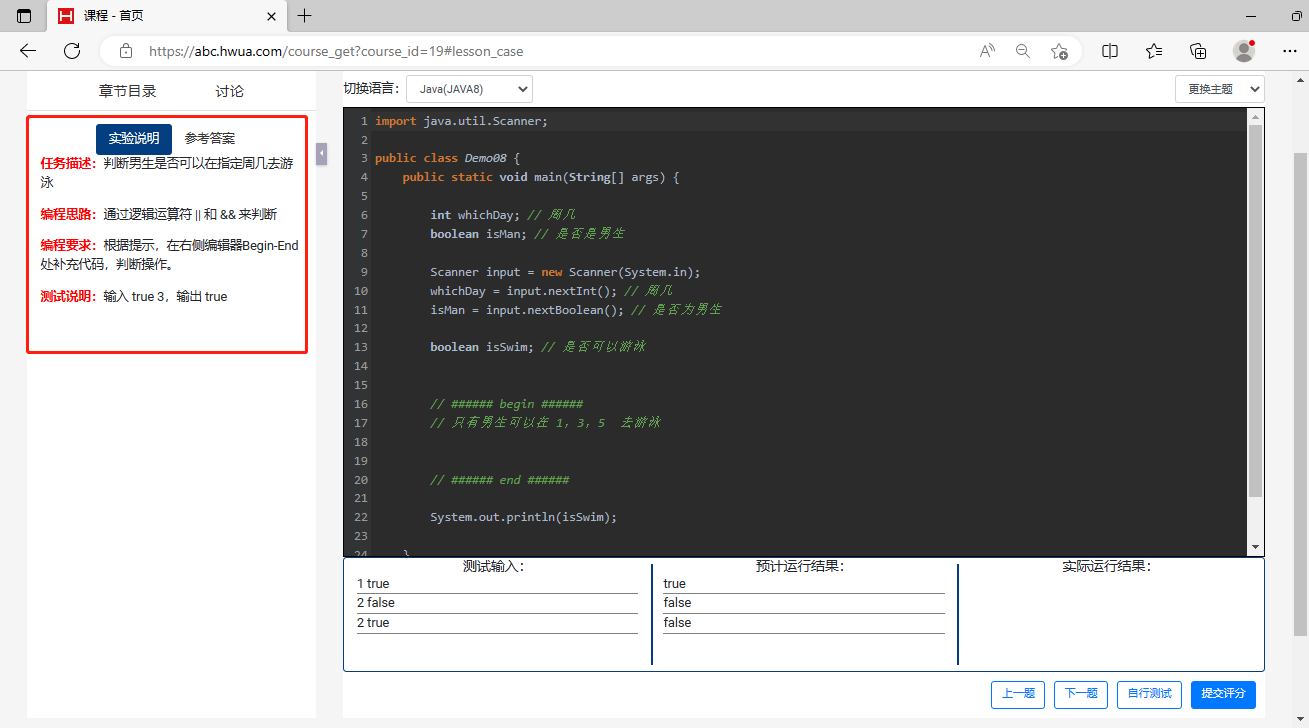Click the 'public class Demo08 {' line
Screen dimensions: 1309x728
pyautogui.click(x=447, y=158)
